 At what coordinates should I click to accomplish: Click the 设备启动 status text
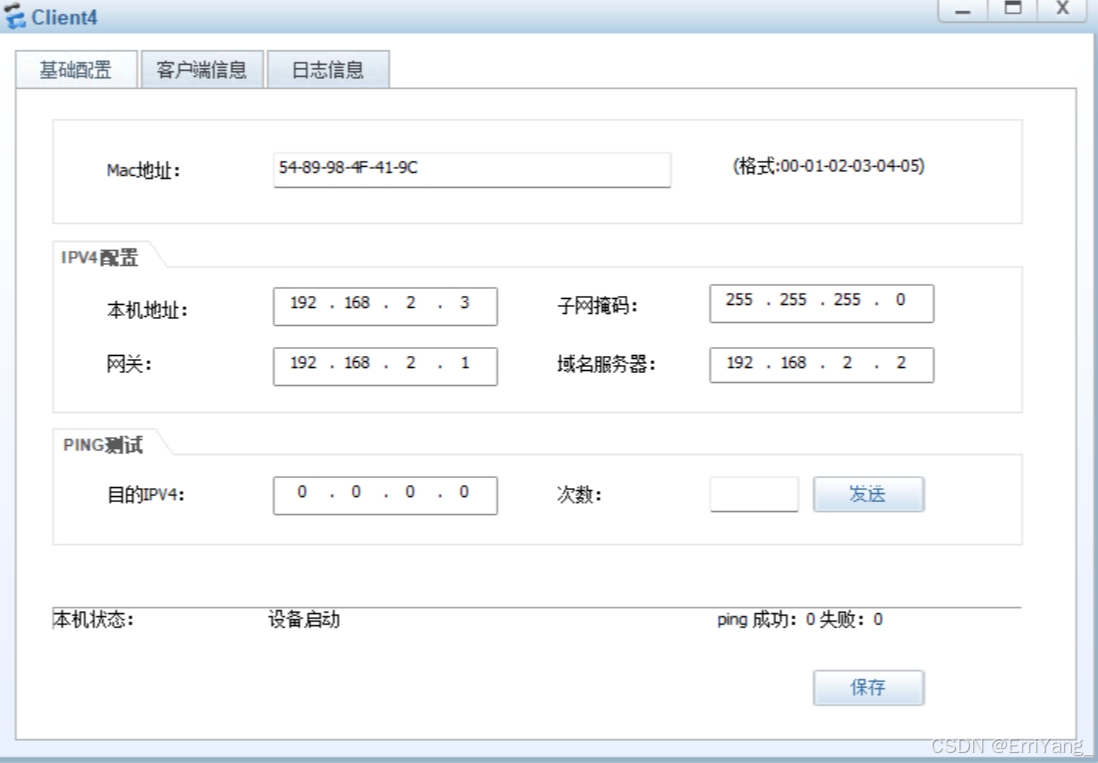click(304, 620)
